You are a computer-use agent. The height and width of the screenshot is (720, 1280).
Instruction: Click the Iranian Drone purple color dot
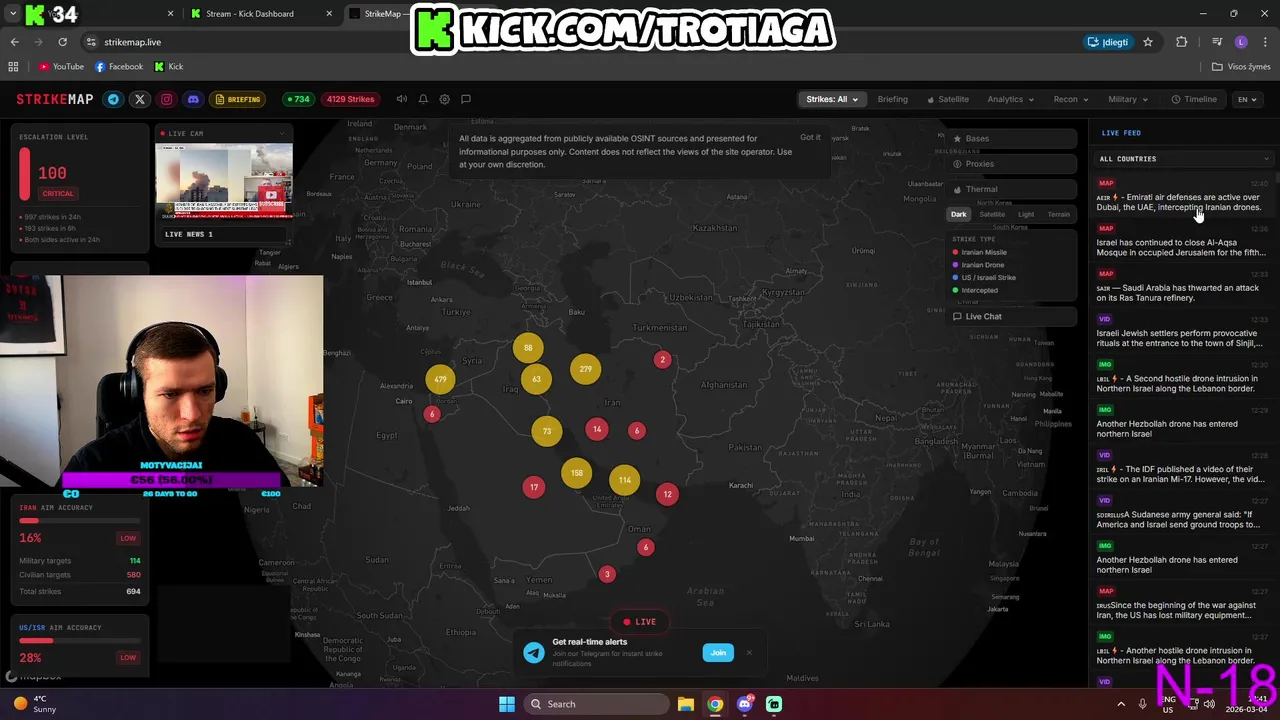pos(955,265)
